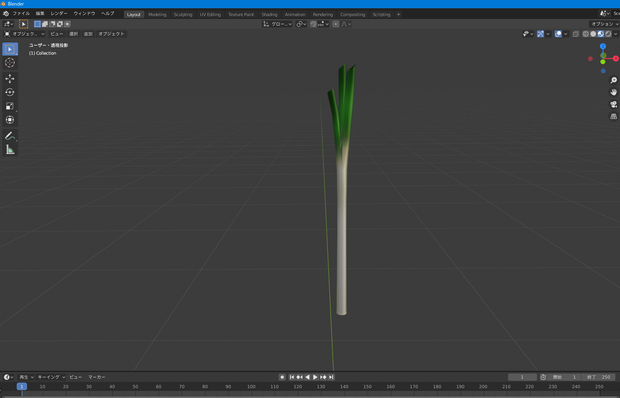Open the editor type dropdown in viewport header
The width and height of the screenshot is (620, 398).
[8, 24]
